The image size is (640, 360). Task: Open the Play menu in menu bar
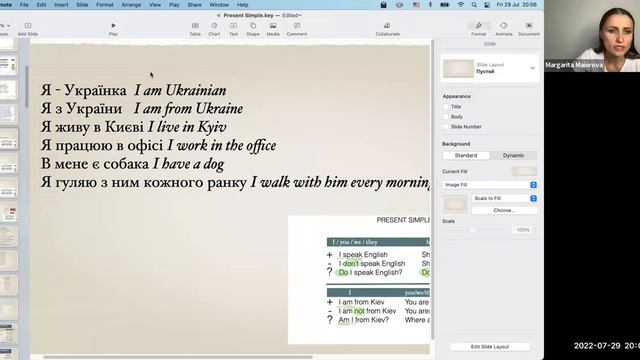click(x=174, y=5)
